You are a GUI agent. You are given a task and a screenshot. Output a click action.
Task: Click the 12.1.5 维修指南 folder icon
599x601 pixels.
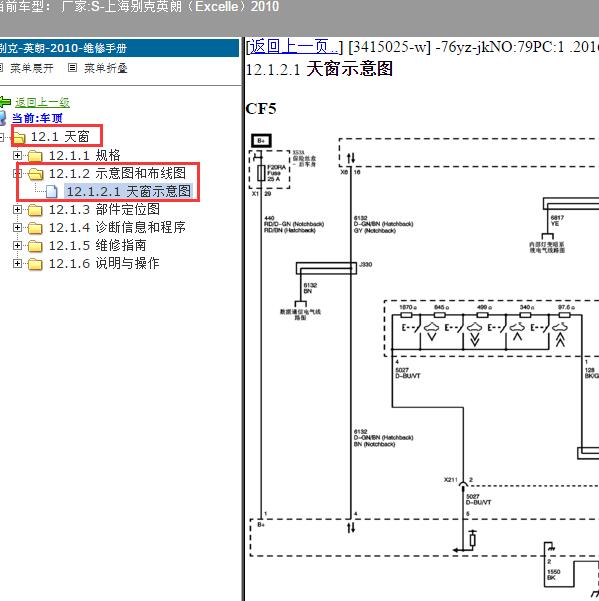point(35,246)
